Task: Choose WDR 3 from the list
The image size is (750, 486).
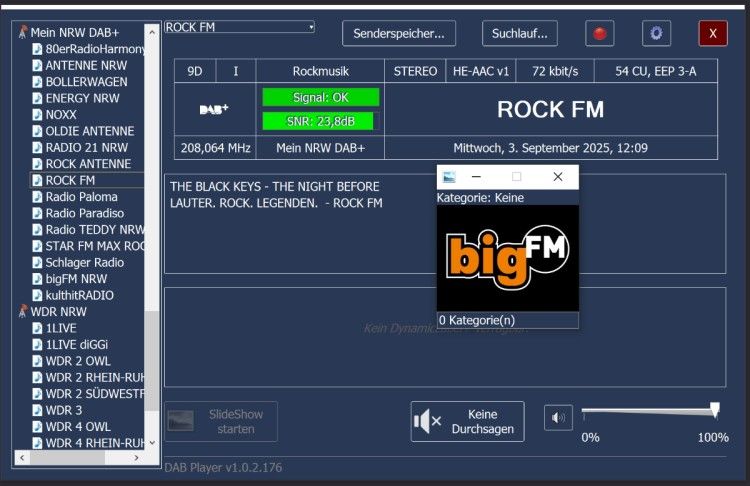Action: click(64, 410)
